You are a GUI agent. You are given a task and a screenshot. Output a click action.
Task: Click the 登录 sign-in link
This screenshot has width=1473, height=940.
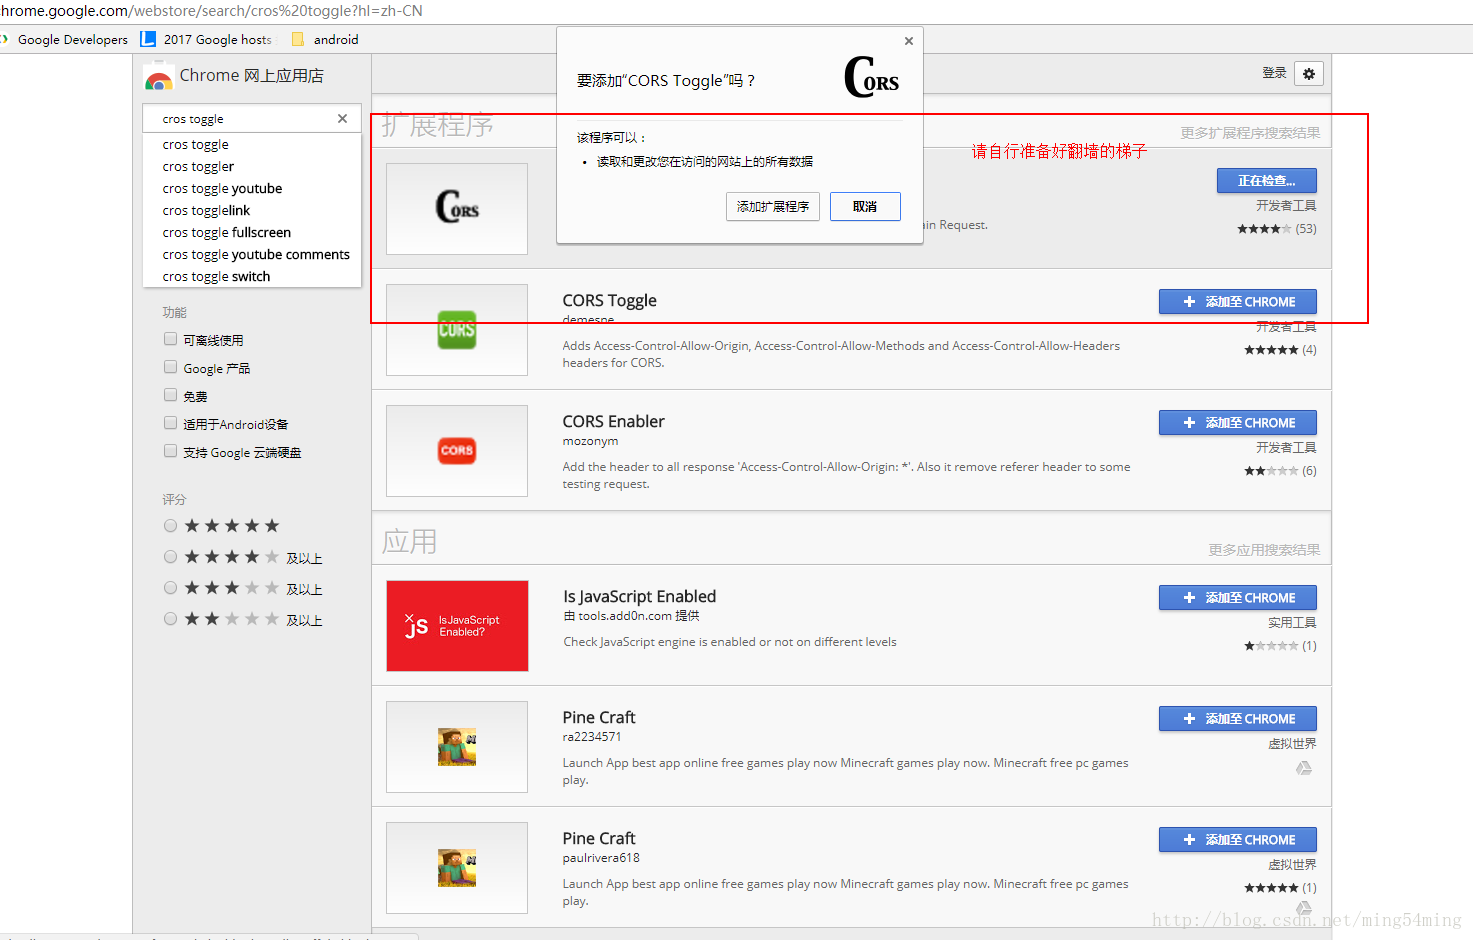click(x=1274, y=73)
